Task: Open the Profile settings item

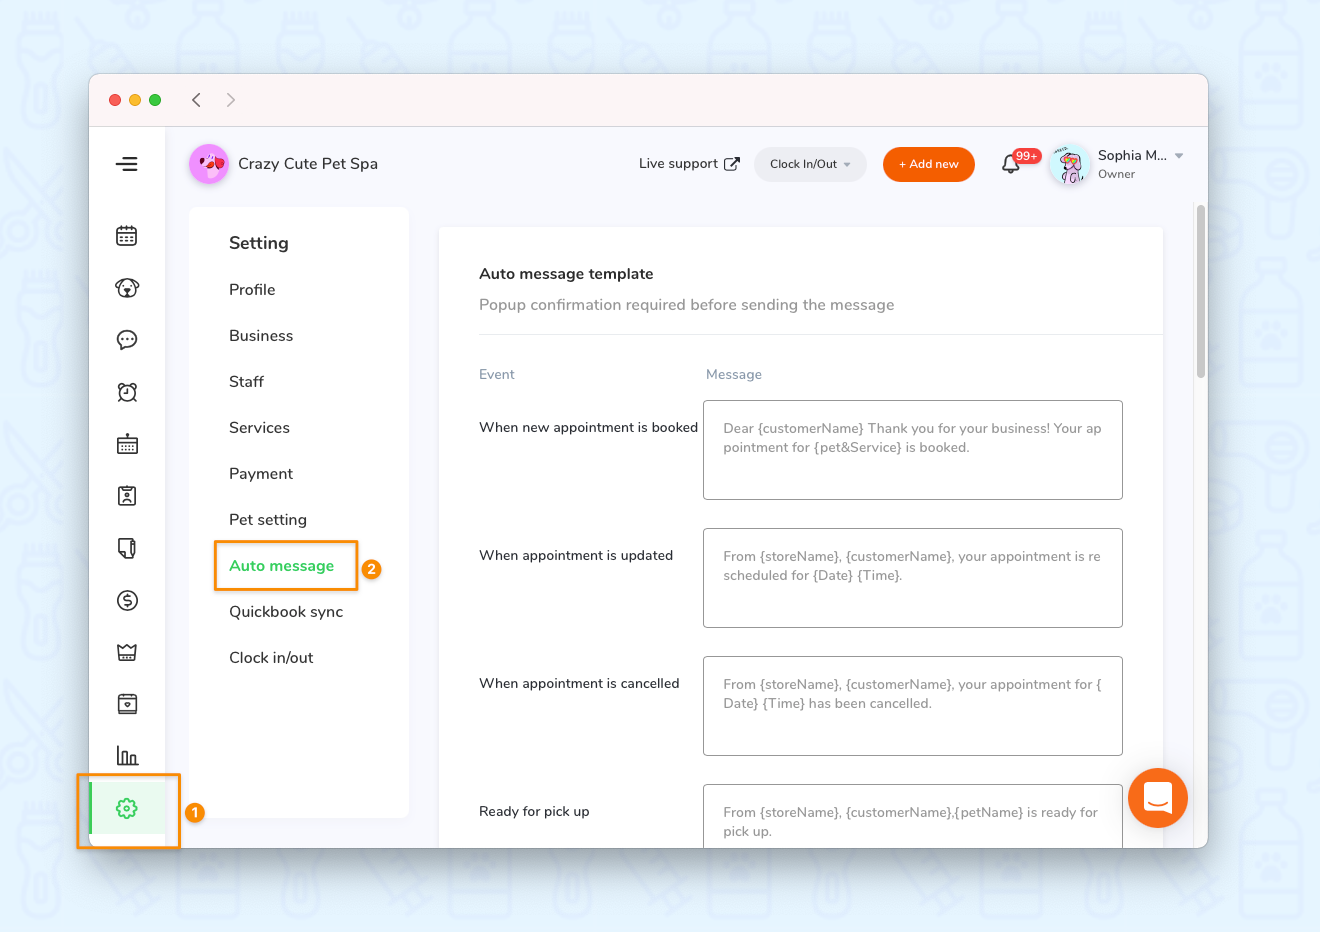Action: (252, 290)
